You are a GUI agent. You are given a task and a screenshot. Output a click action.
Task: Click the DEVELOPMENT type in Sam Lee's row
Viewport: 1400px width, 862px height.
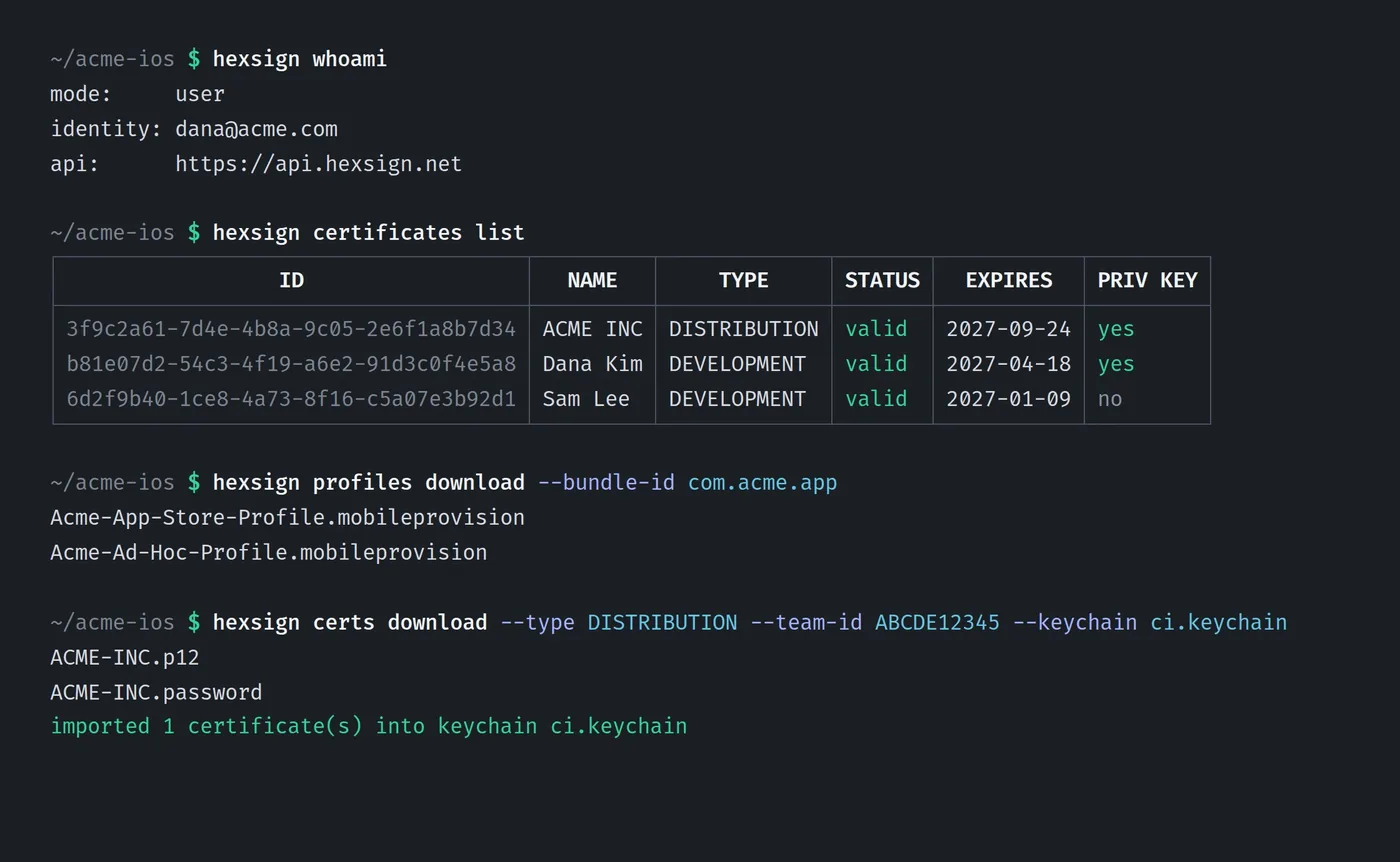coord(737,399)
